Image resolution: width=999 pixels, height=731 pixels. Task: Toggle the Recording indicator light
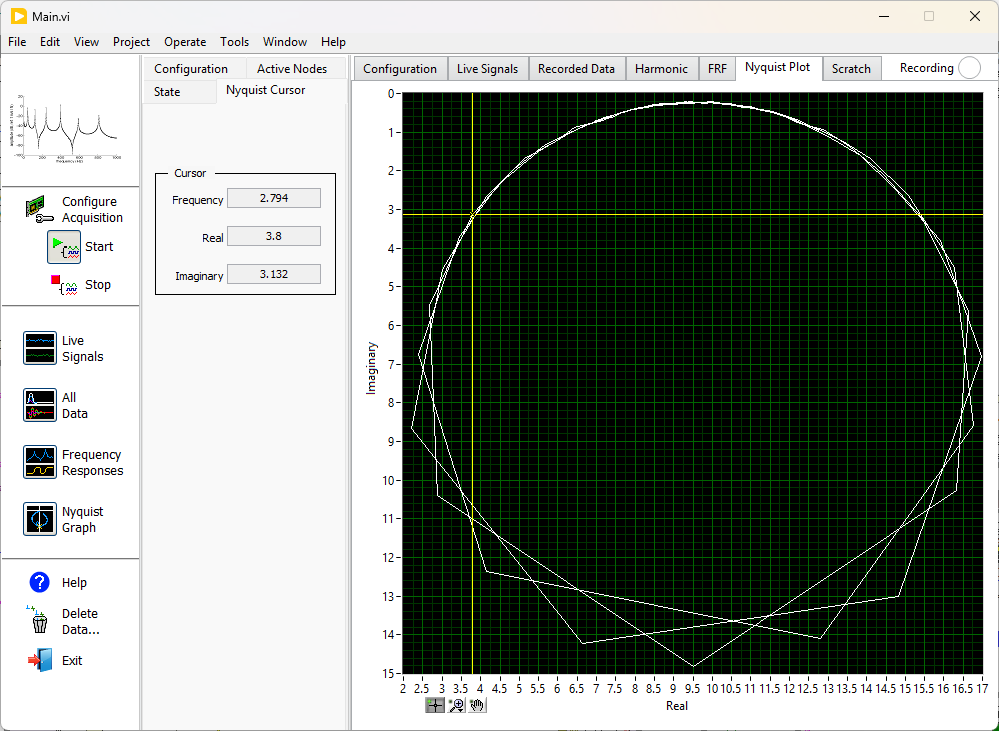point(969,68)
